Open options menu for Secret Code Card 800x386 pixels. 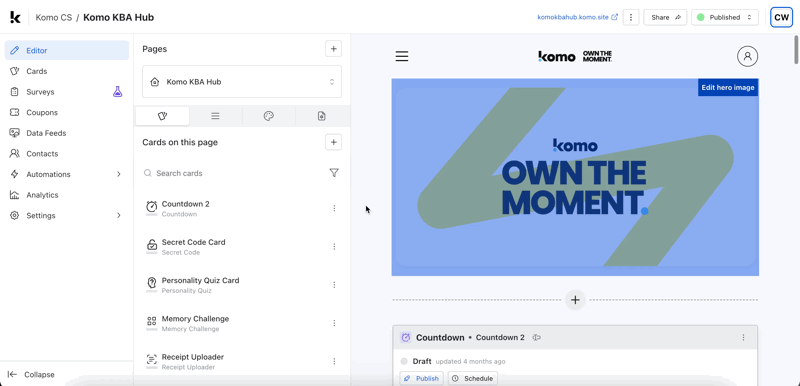click(334, 246)
